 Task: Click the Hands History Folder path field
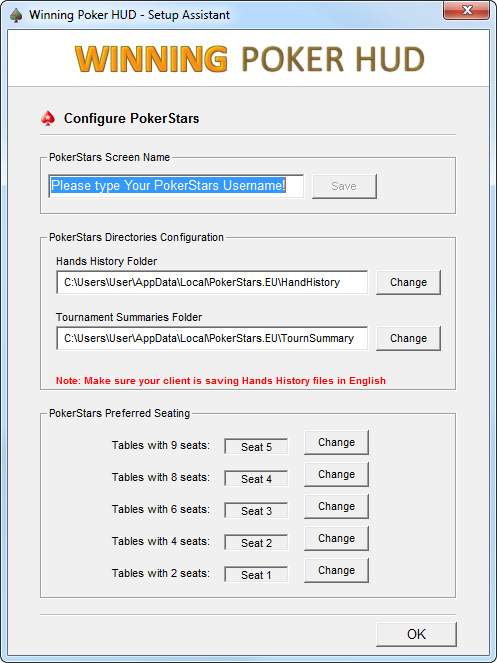click(212, 282)
